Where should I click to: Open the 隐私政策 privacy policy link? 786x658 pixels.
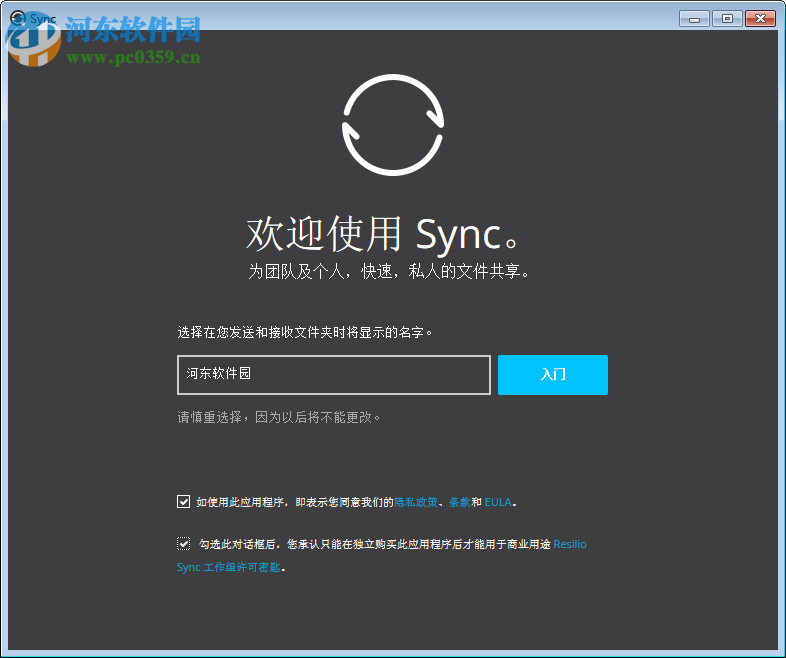416,502
